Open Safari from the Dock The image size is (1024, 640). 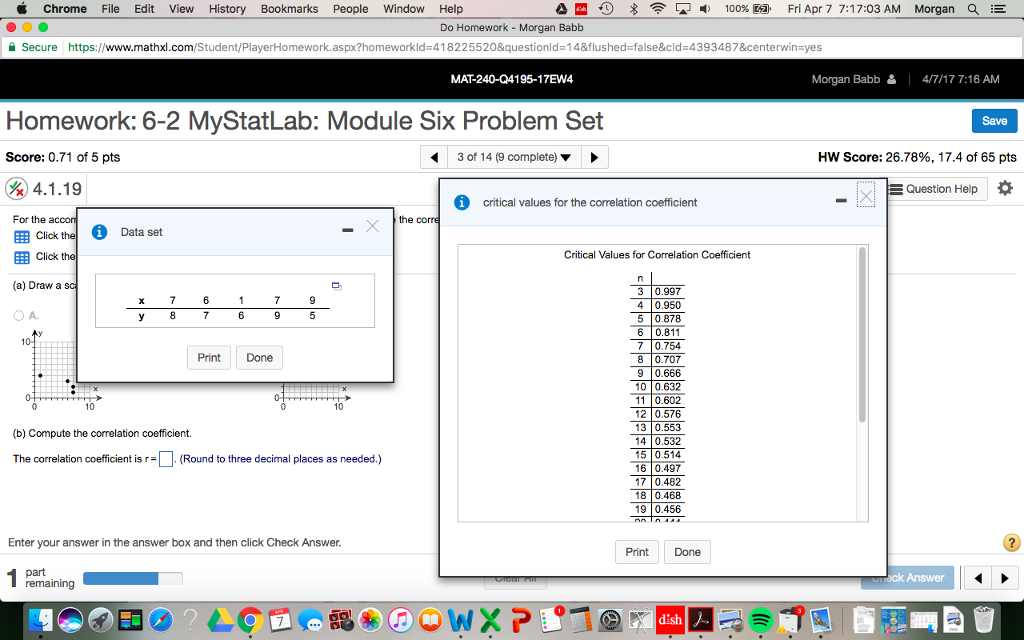pyautogui.click(x=161, y=620)
